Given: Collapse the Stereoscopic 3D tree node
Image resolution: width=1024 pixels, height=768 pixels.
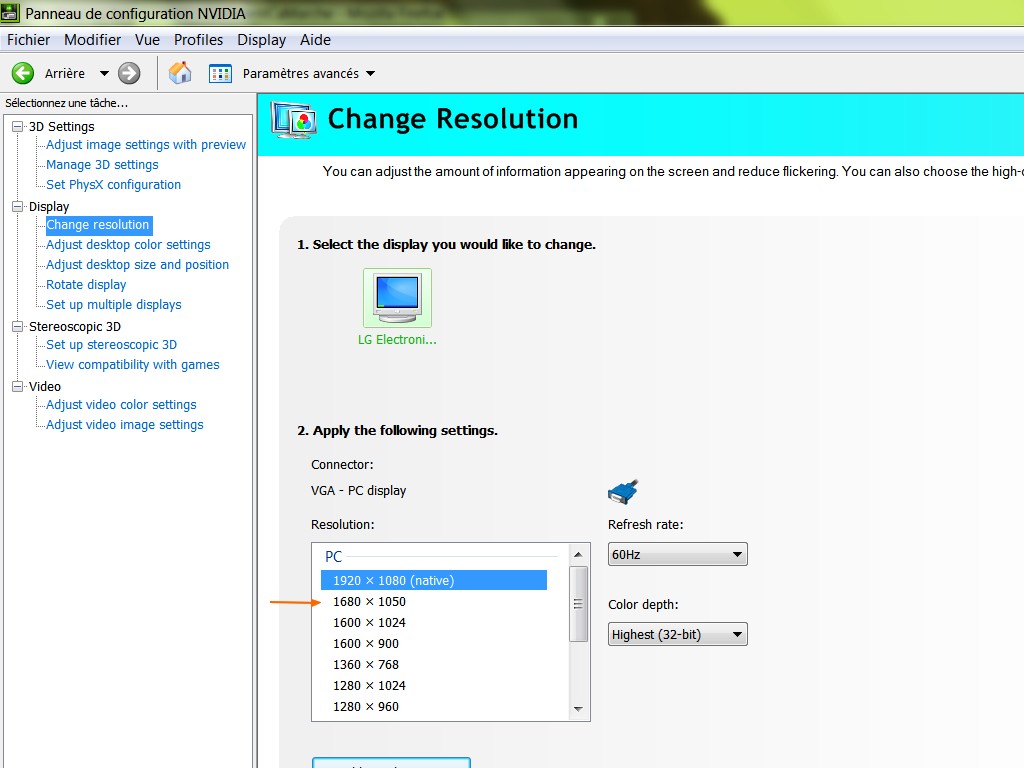Looking at the screenshot, I should [x=17, y=326].
